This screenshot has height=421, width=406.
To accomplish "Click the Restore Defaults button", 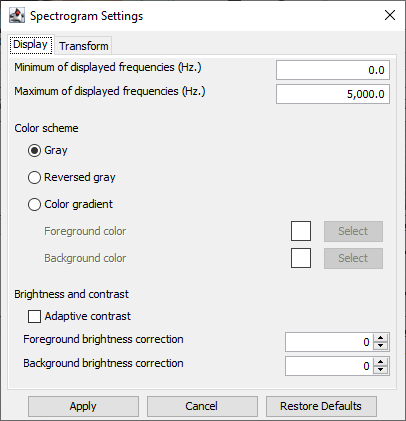I will coord(321,406).
